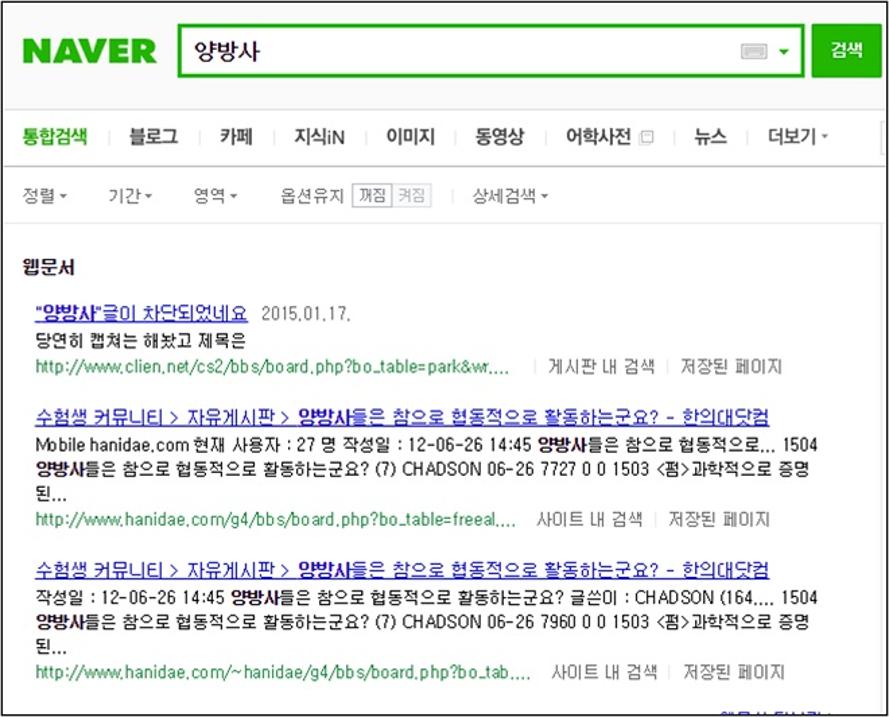
Task: Expand the 더보기 menu
Action: coord(797,136)
